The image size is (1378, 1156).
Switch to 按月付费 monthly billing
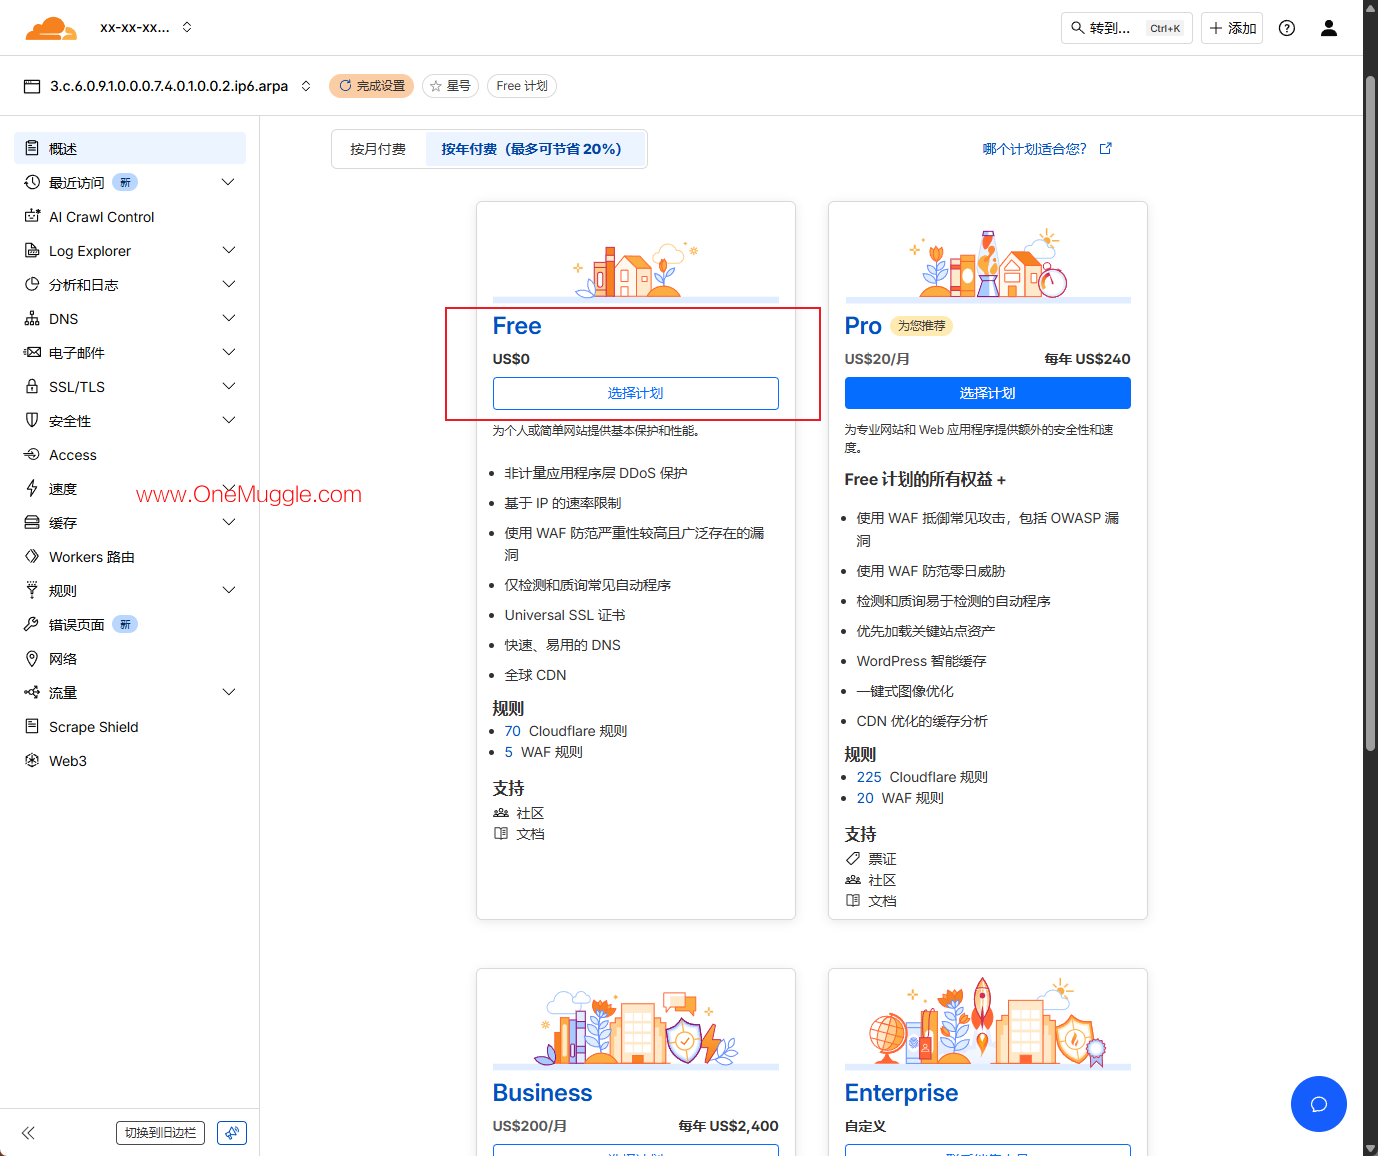click(378, 149)
